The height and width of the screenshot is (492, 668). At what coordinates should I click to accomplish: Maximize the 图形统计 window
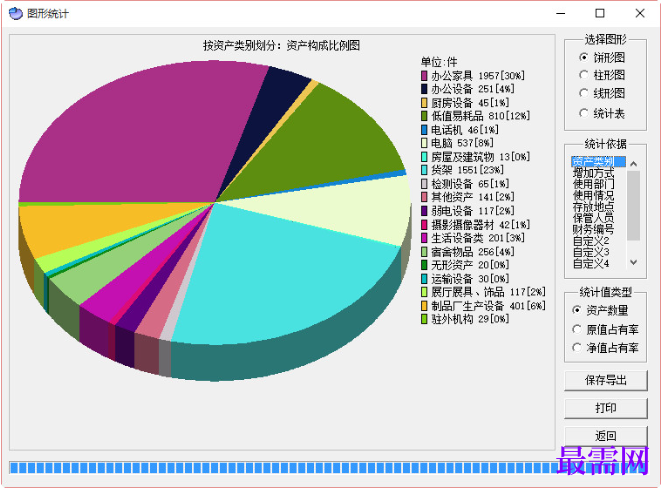pyautogui.click(x=600, y=14)
